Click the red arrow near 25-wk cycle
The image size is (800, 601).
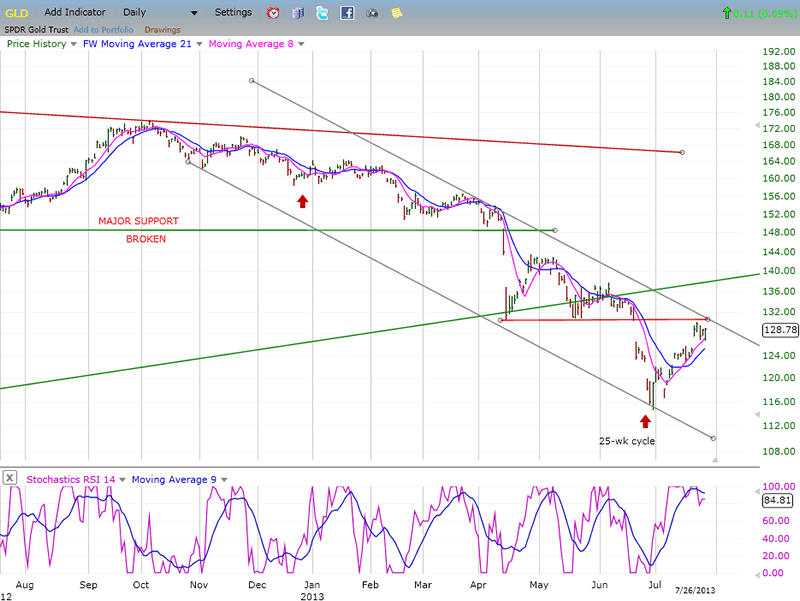point(645,421)
